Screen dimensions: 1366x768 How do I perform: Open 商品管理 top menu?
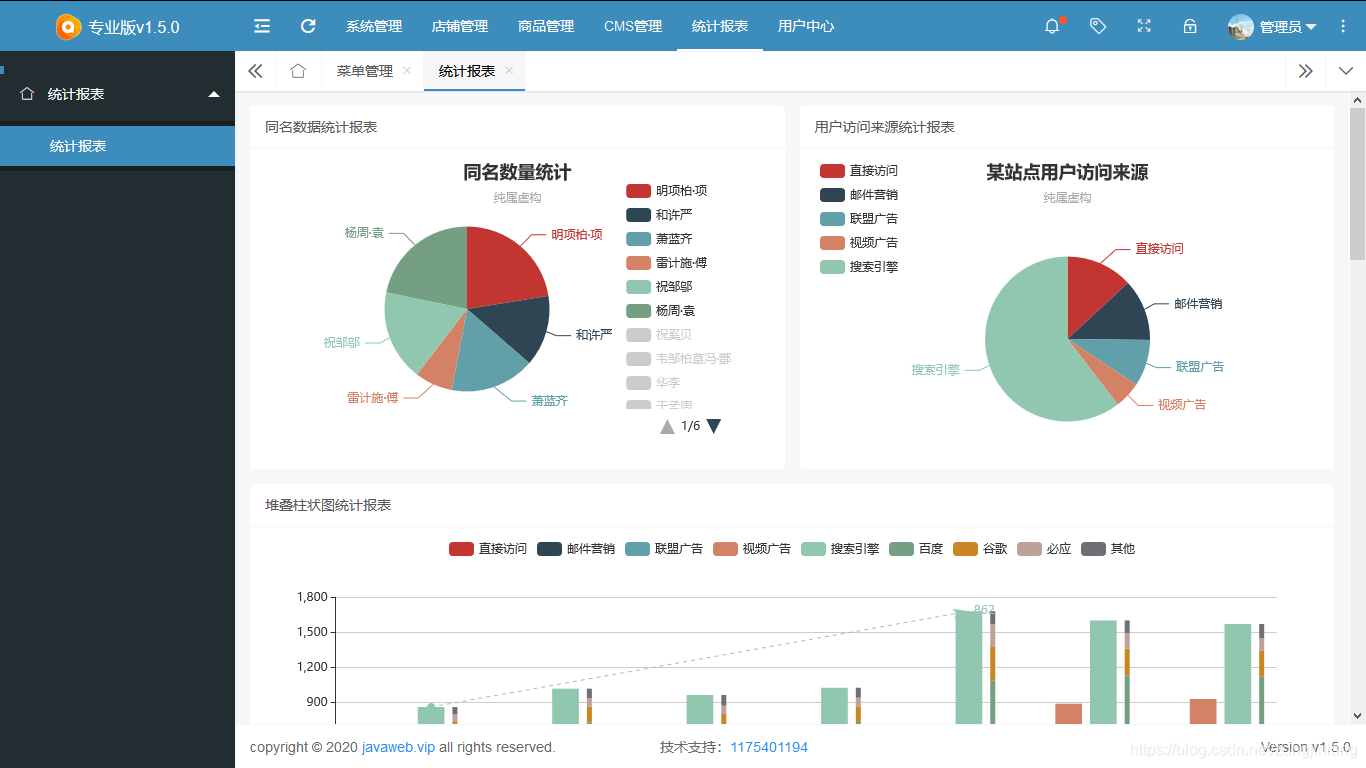pos(546,26)
